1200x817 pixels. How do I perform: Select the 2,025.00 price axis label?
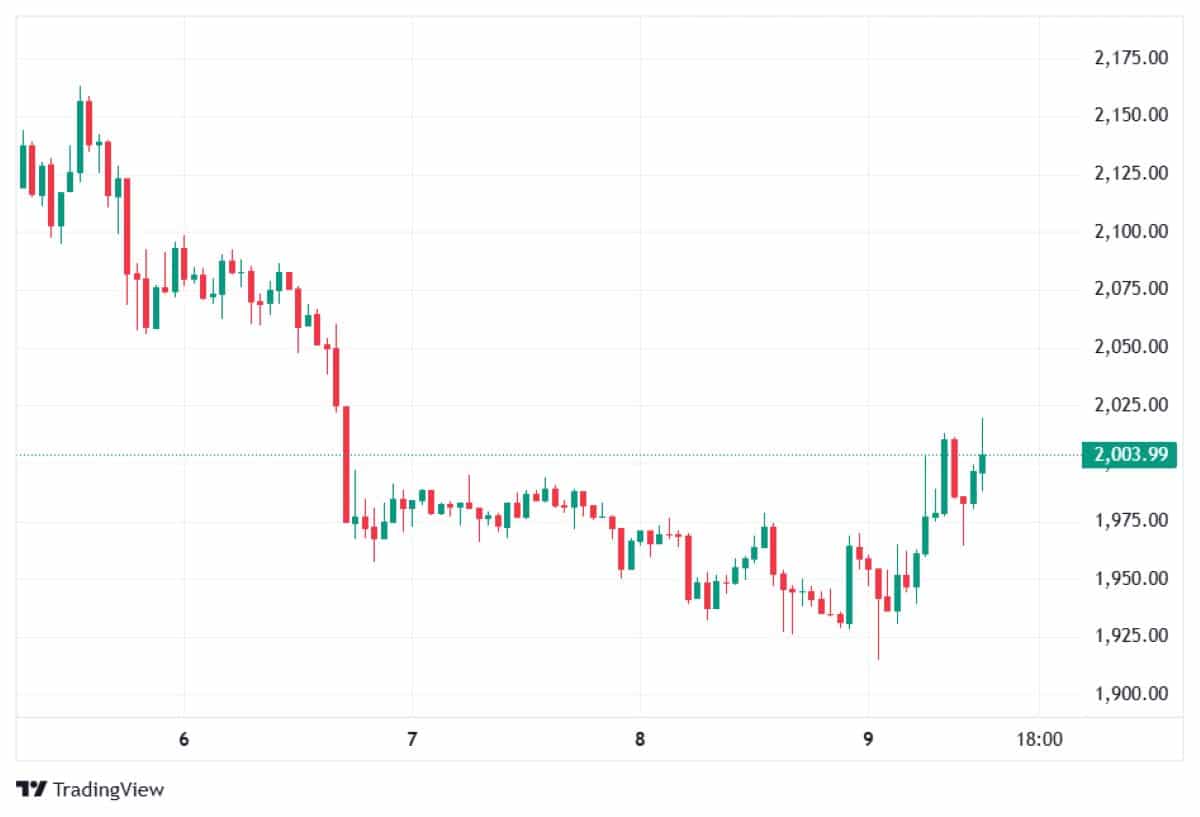click(x=1131, y=405)
